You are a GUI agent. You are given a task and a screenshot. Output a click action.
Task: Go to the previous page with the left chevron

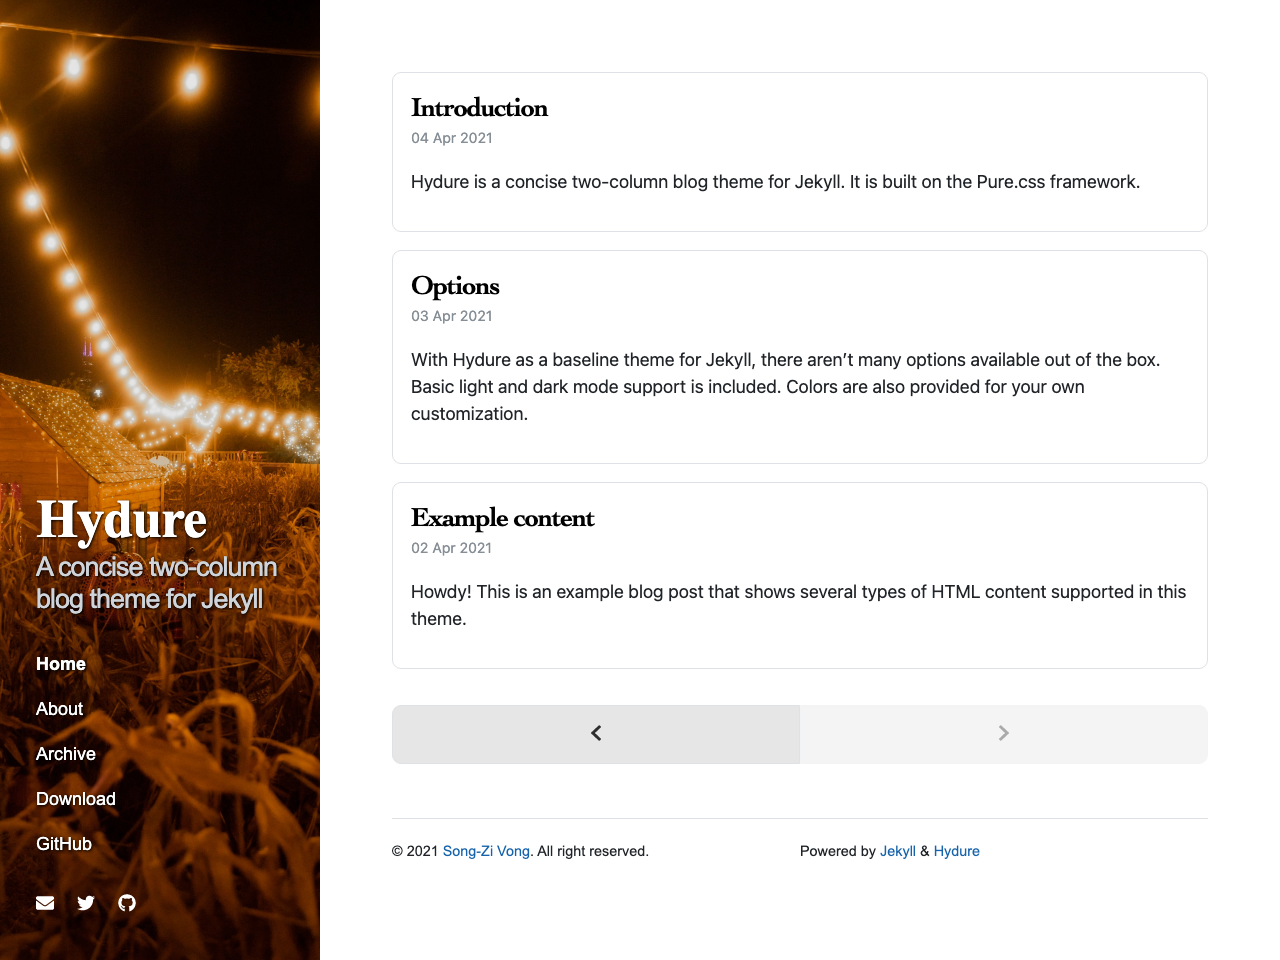click(595, 733)
